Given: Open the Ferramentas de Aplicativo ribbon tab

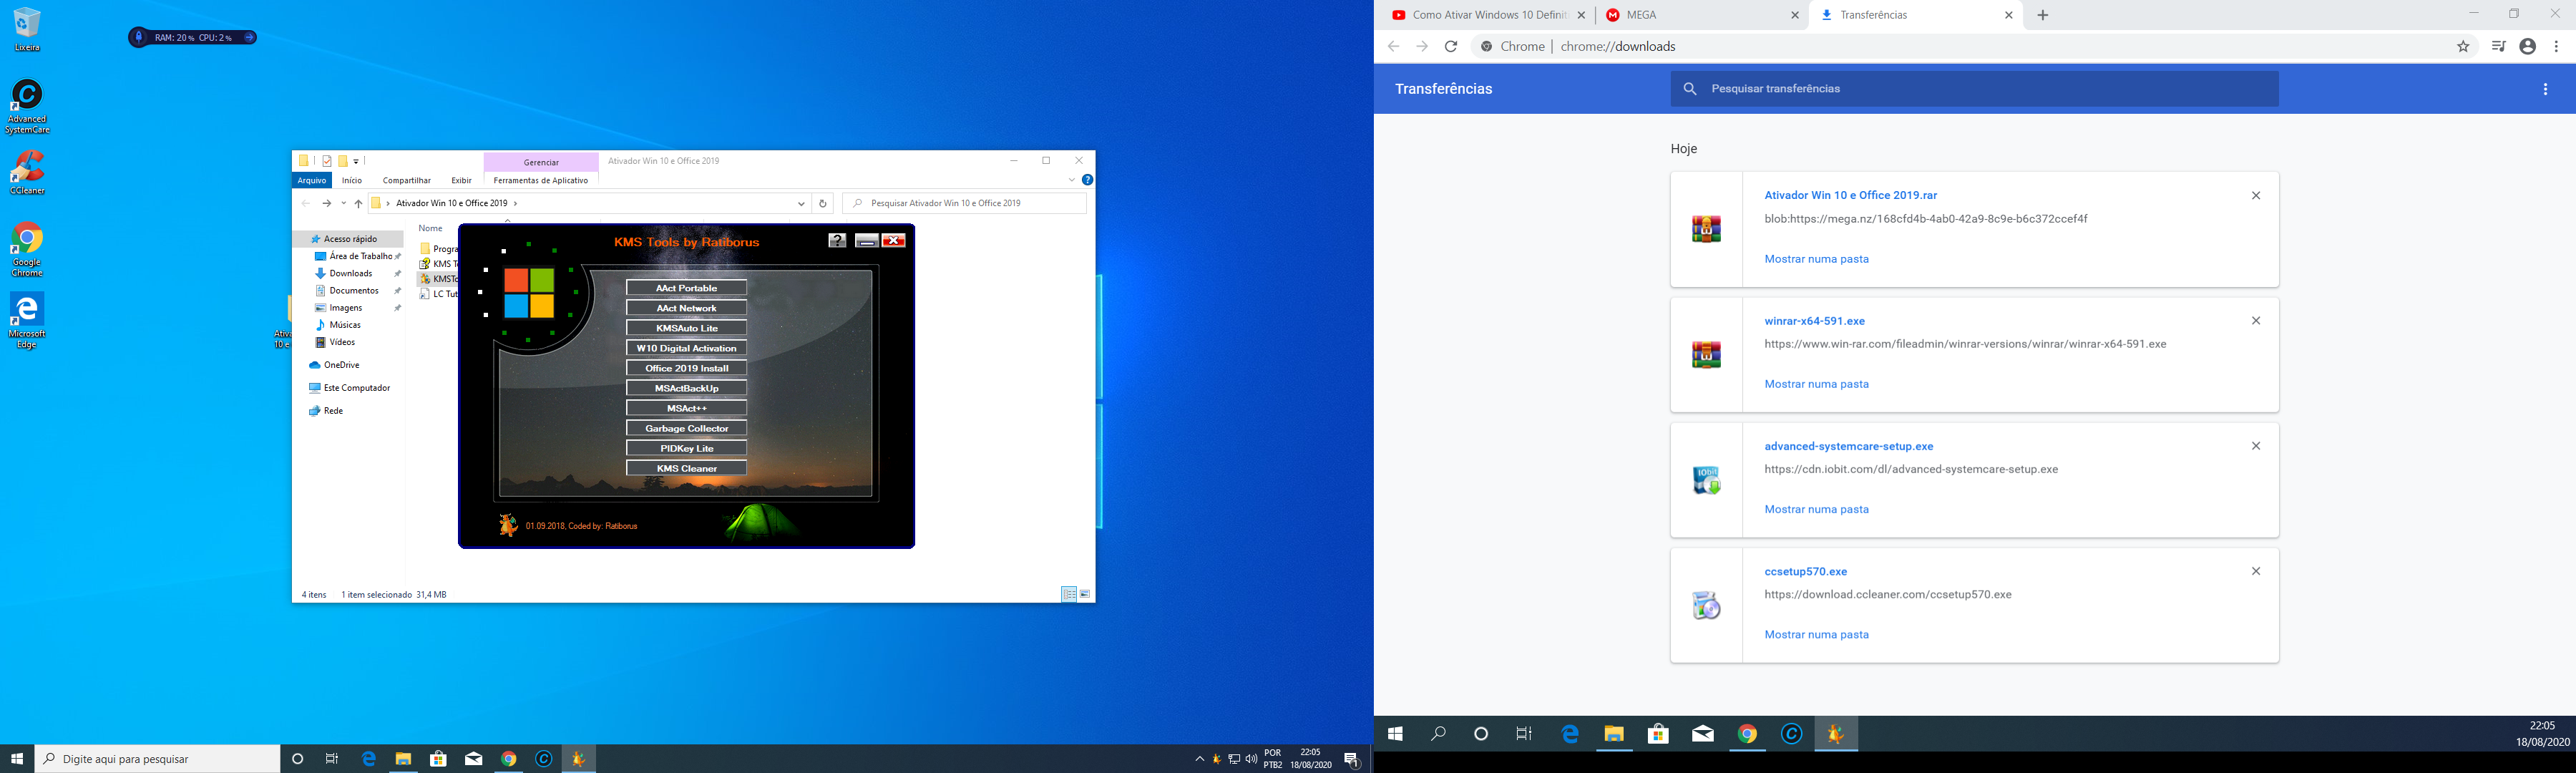Looking at the screenshot, I should 541,180.
